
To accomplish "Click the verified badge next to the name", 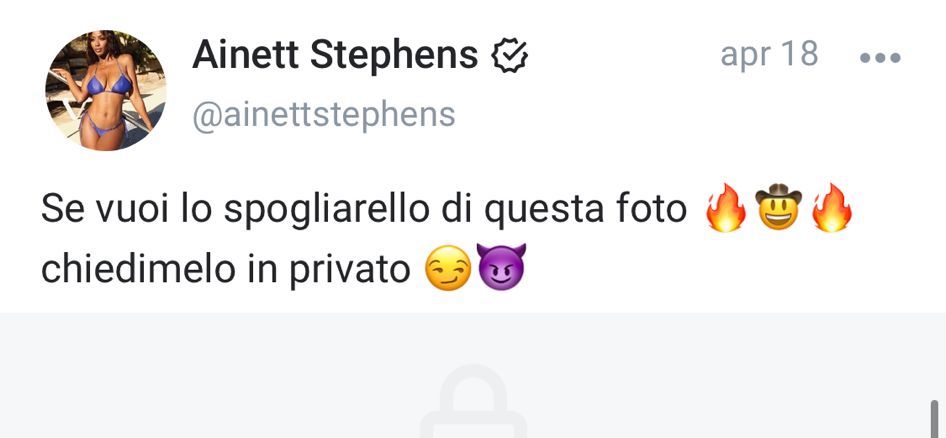I will [509, 56].
